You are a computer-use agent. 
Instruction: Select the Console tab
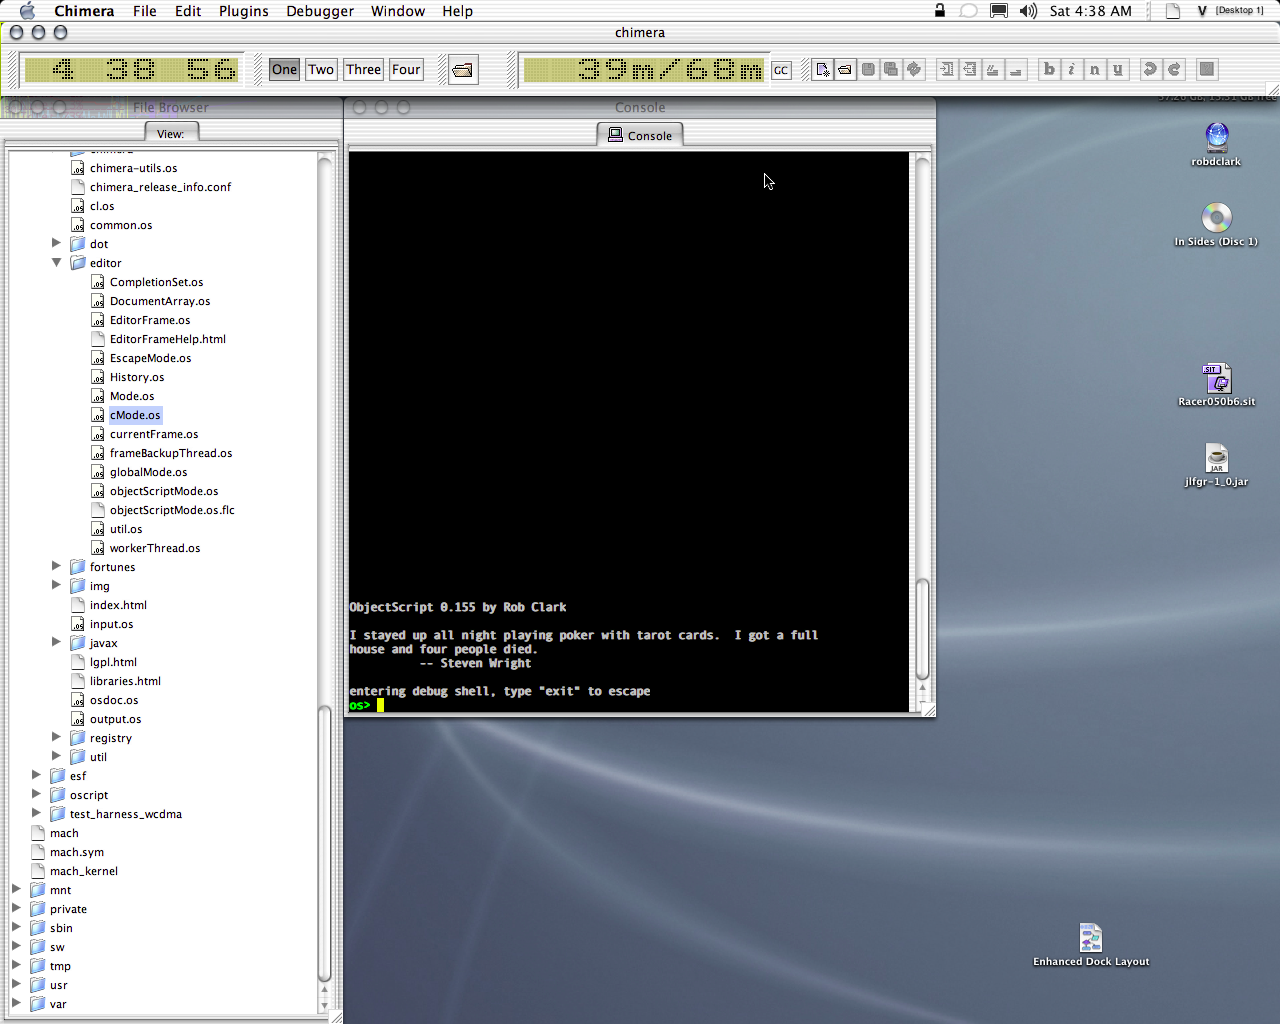pos(640,136)
